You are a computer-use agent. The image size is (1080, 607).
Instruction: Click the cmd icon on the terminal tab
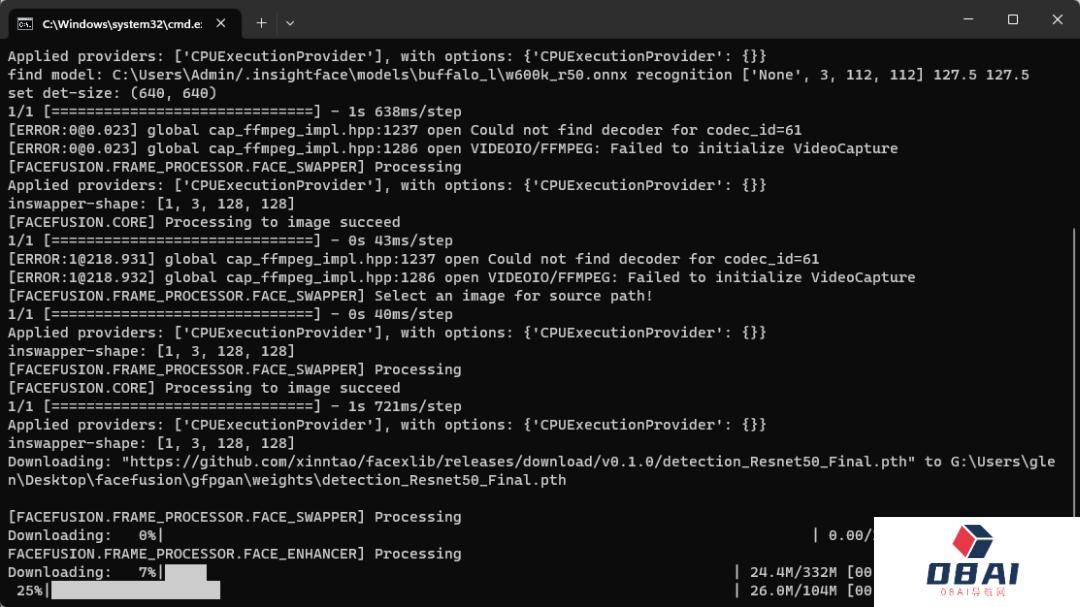tap(24, 22)
